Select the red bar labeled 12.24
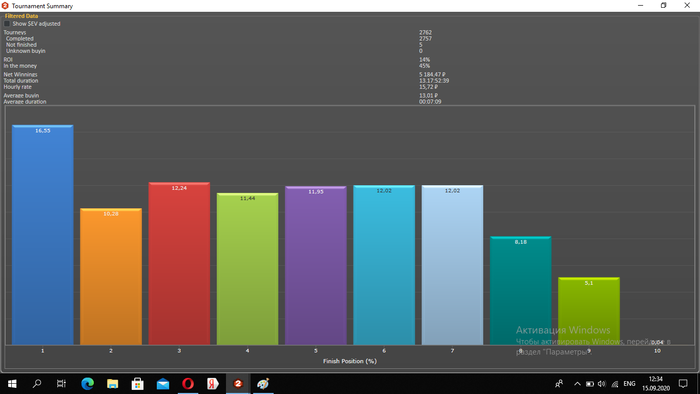Viewport: 700px width, 394px height. point(179,263)
